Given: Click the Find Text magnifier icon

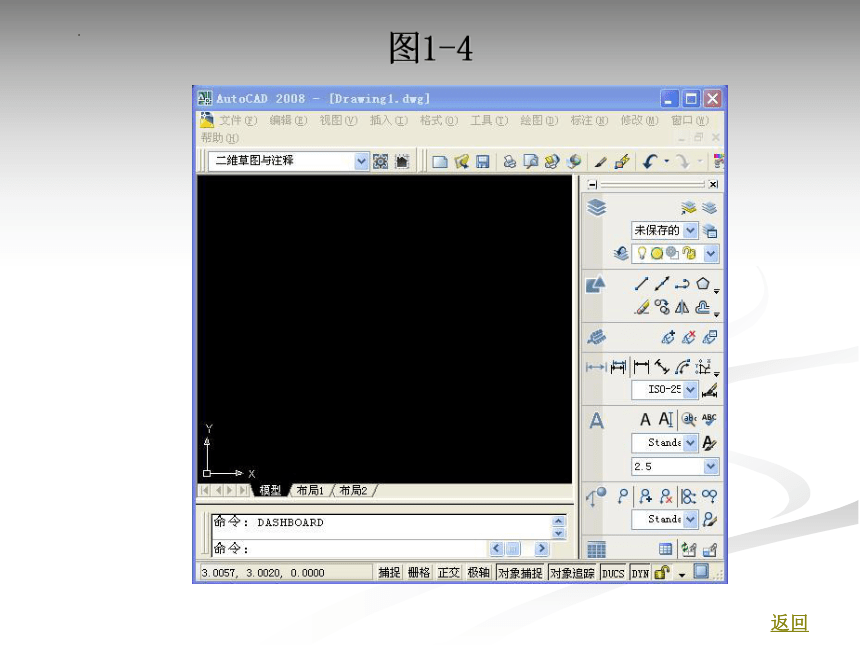Looking at the screenshot, I should click(688, 420).
